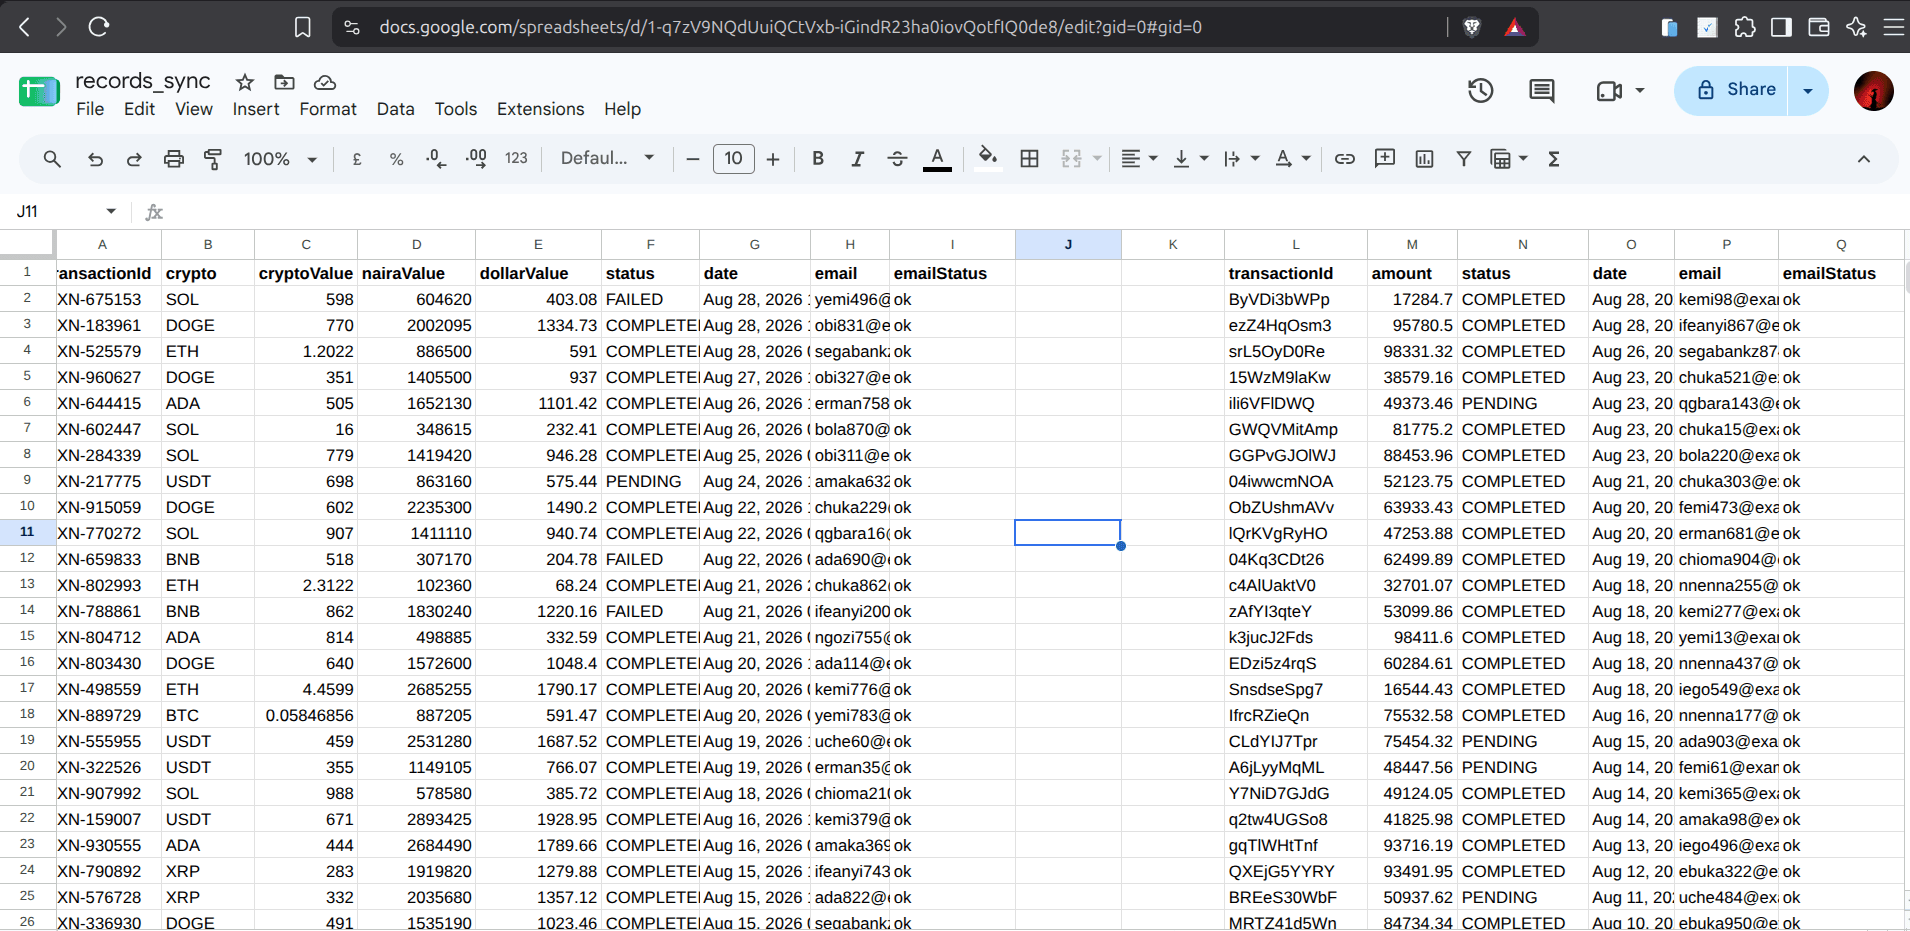Star the records_sync document

[245, 82]
